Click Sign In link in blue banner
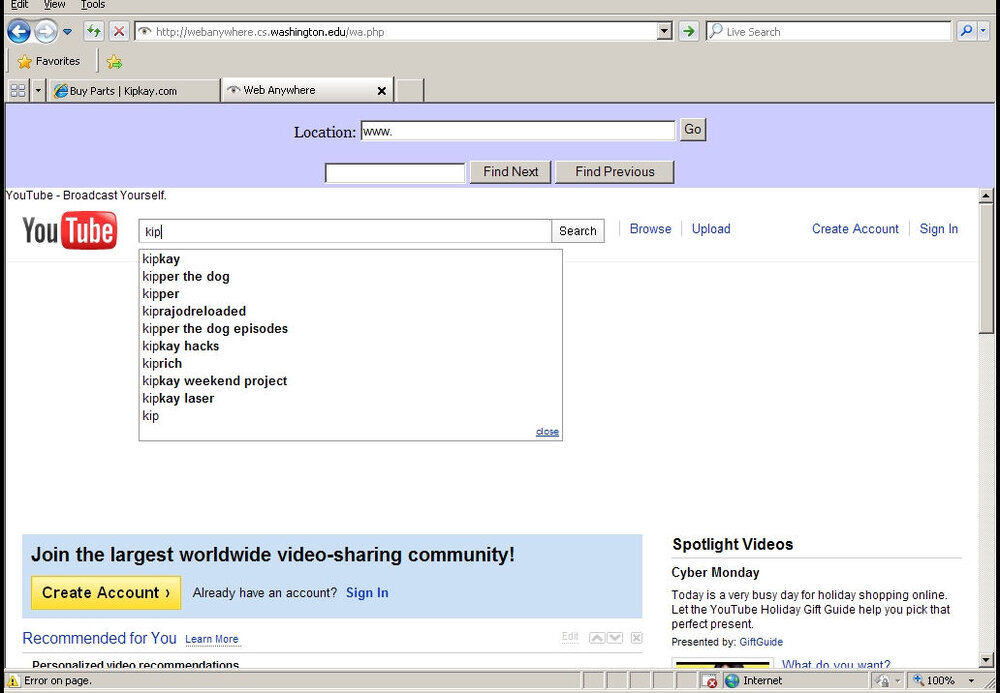This screenshot has width=1000, height=693. point(367,593)
